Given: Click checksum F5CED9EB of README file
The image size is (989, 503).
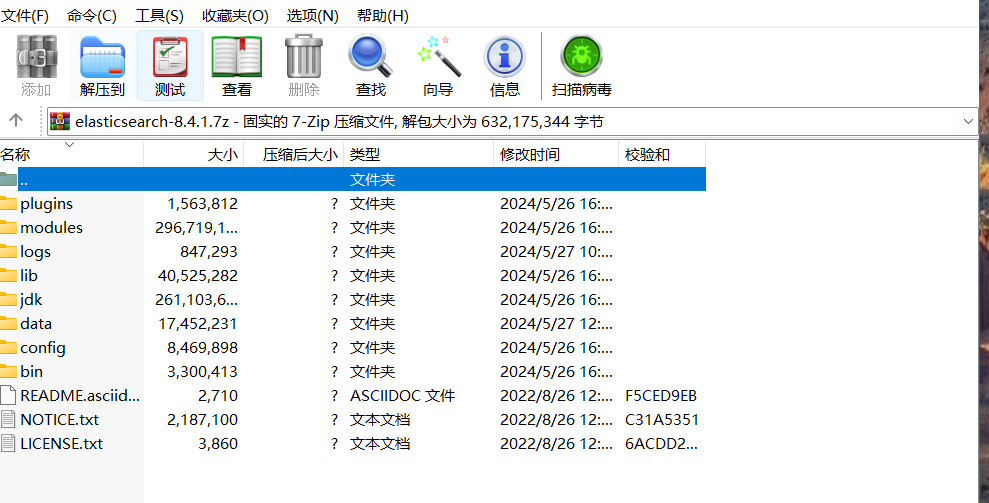Looking at the screenshot, I should pyautogui.click(x=661, y=395).
